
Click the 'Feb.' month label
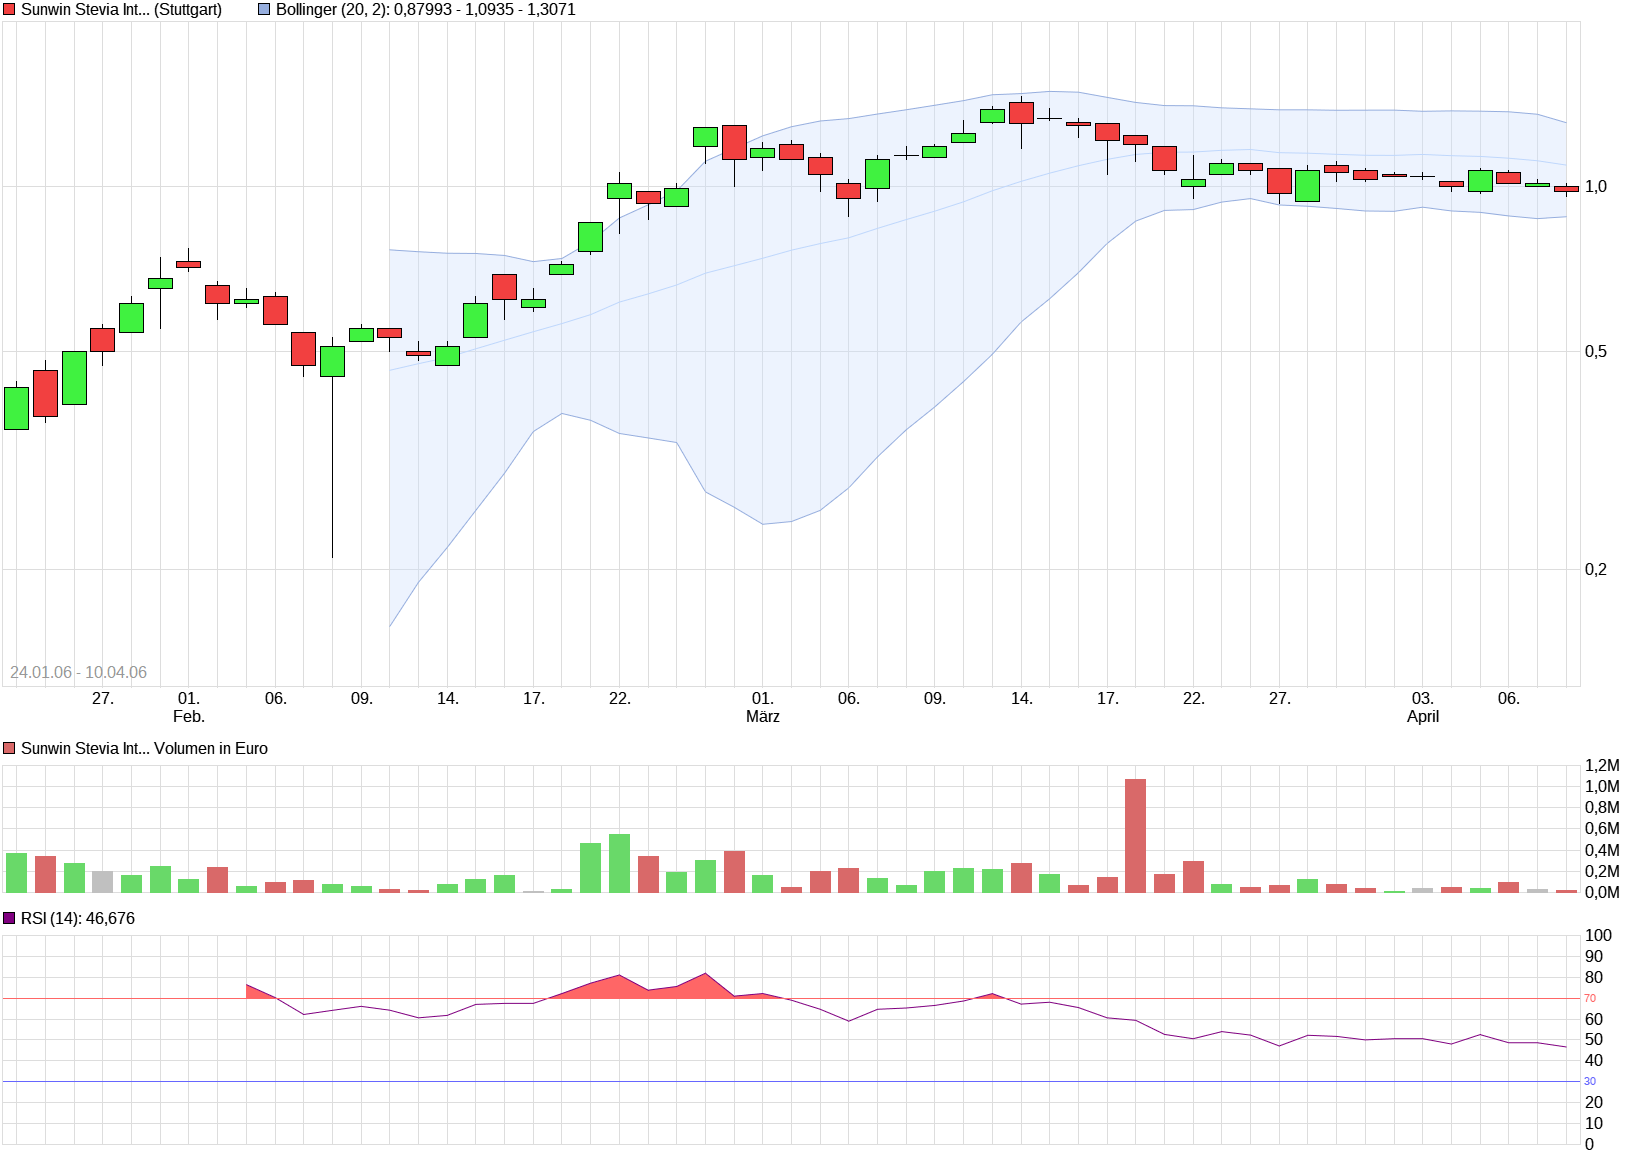pyautogui.click(x=189, y=717)
